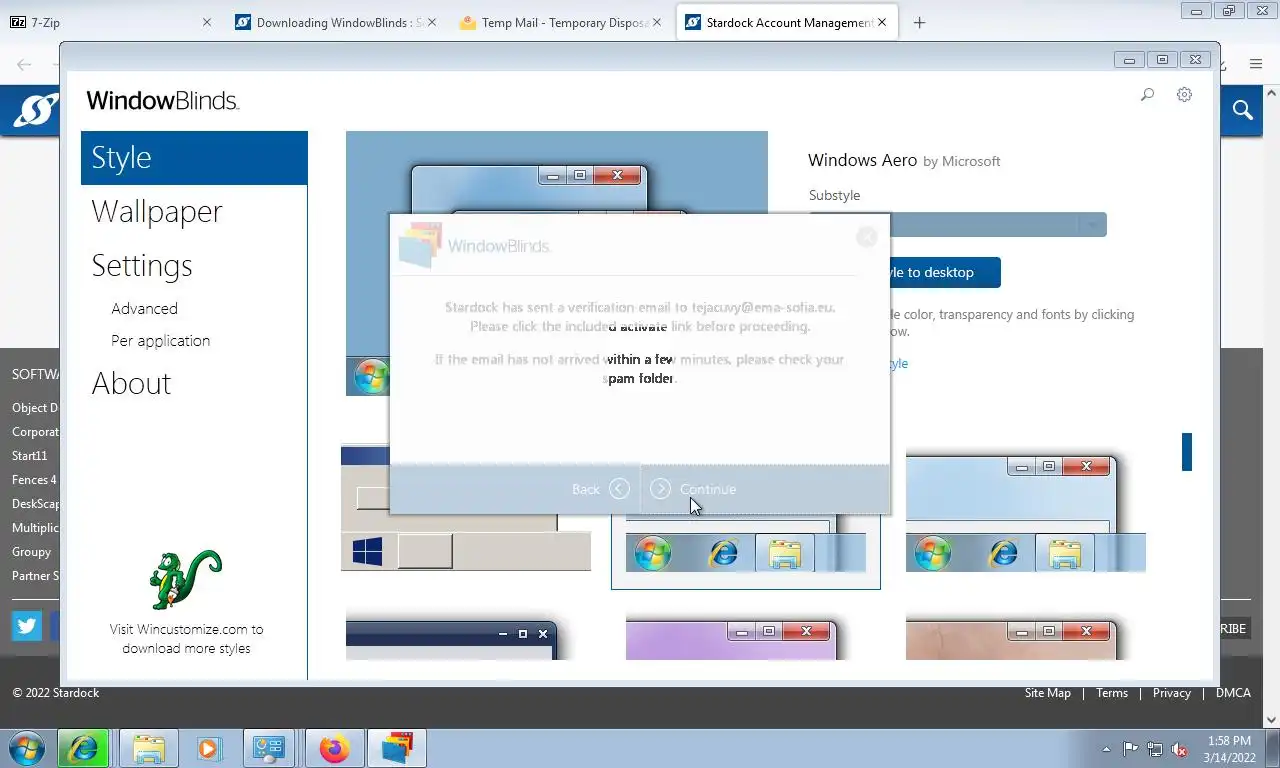Open the DMCA footer link
The width and height of the screenshot is (1280, 768).
(1233, 693)
